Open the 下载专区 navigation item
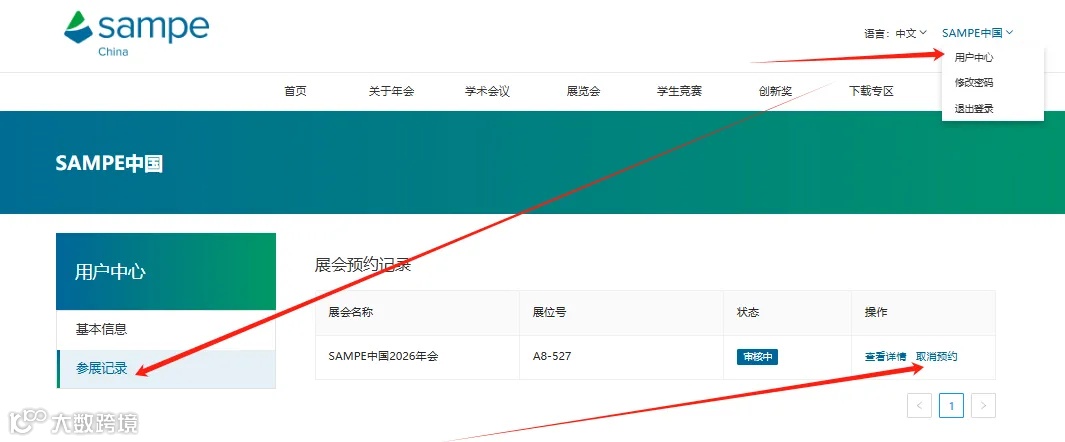 [871, 91]
